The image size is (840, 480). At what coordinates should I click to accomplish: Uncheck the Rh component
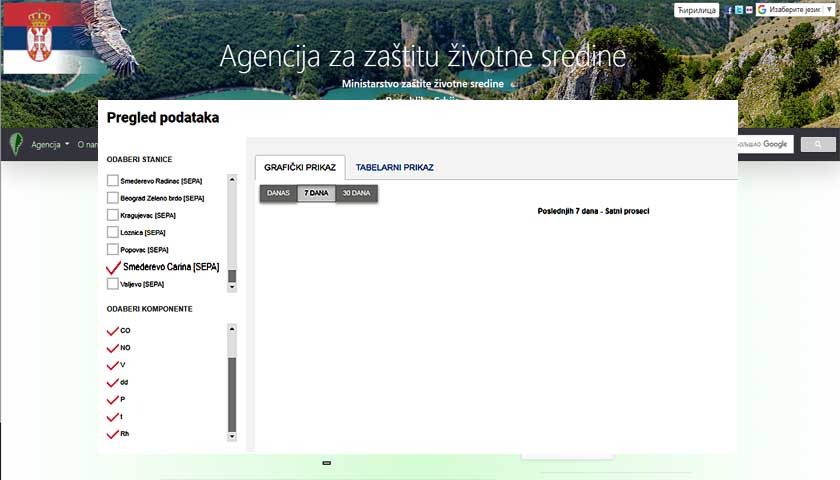112,433
